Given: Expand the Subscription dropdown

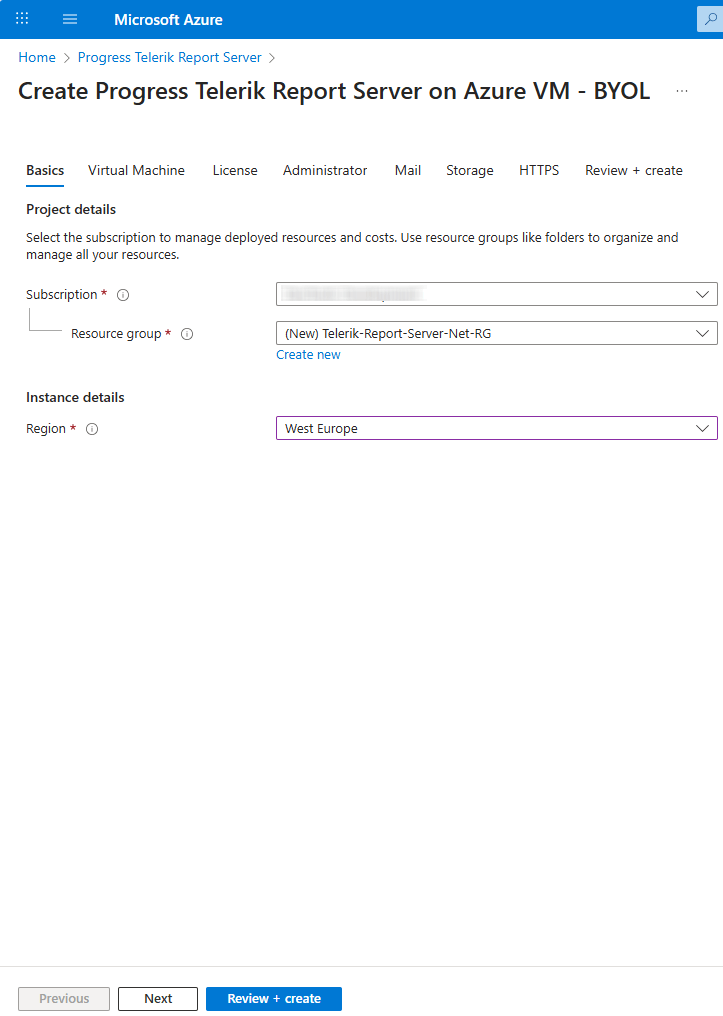Looking at the screenshot, I should point(496,294).
